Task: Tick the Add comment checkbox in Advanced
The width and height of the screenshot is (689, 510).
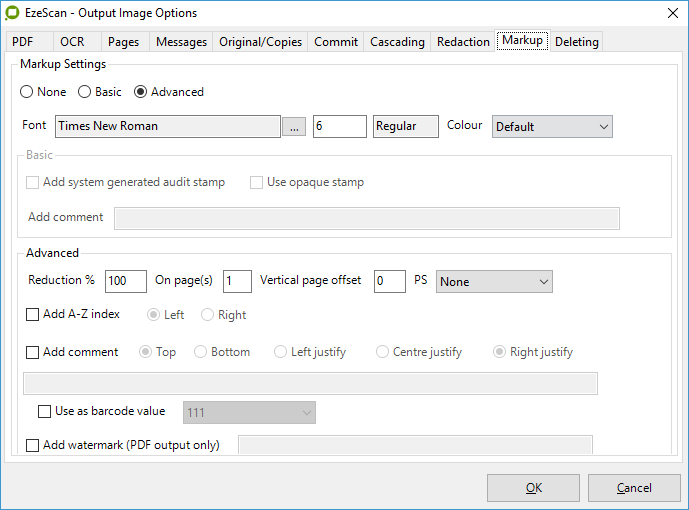Action: 33,352
